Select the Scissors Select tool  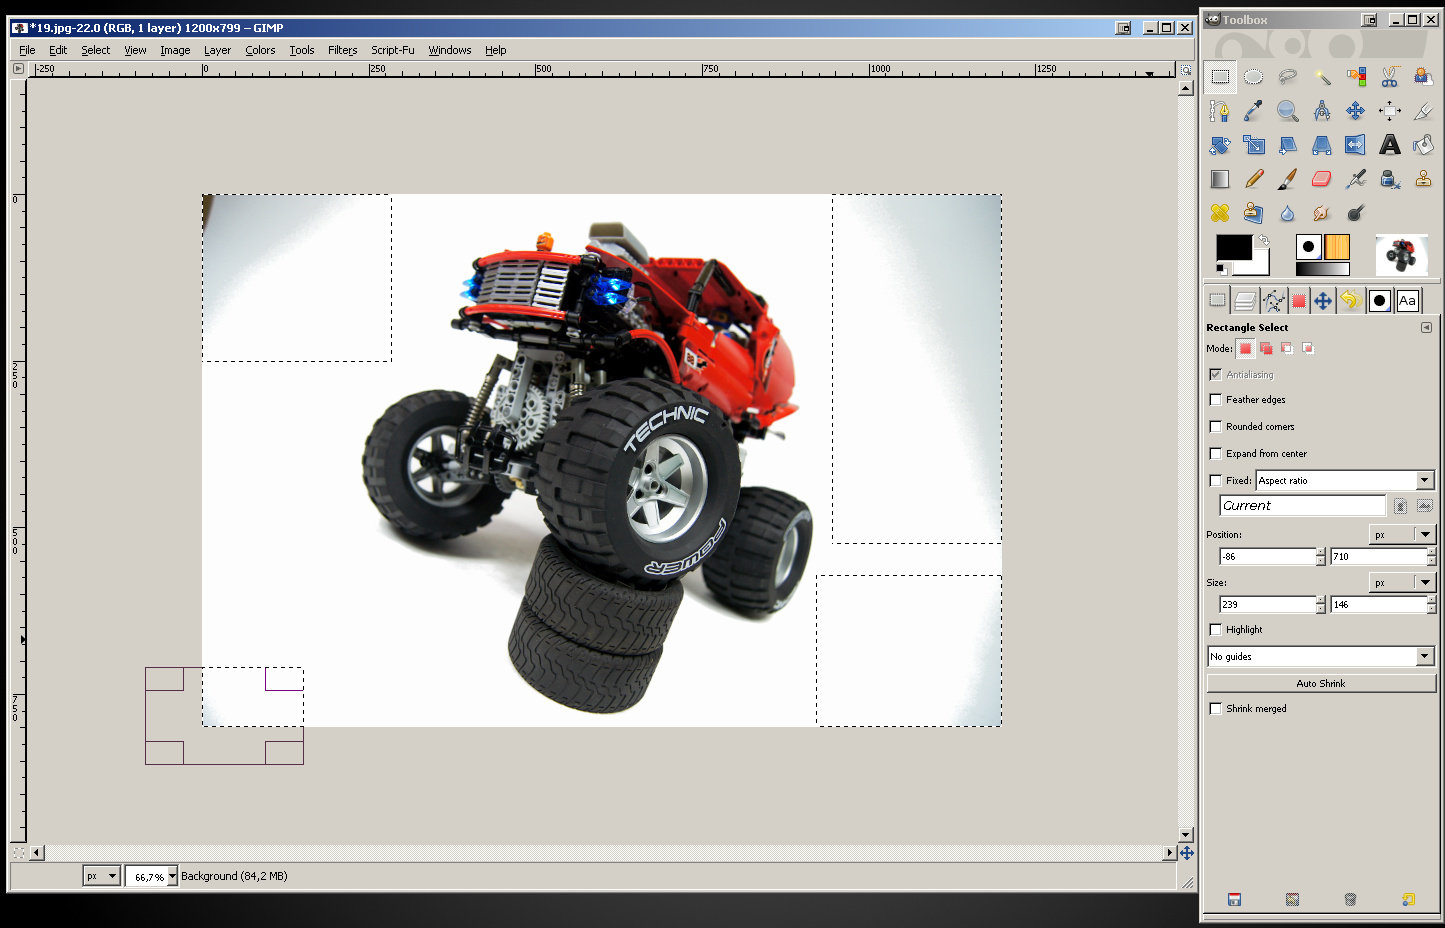pos(1390,77)
